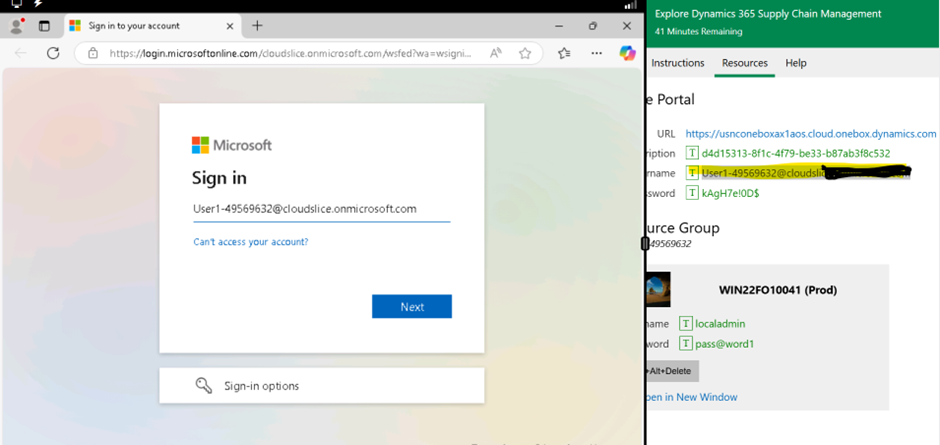The width and height of the screenshot is (940, 445).
Task: Select the Sign in to your account tab
Action: [x=152, y=26]
